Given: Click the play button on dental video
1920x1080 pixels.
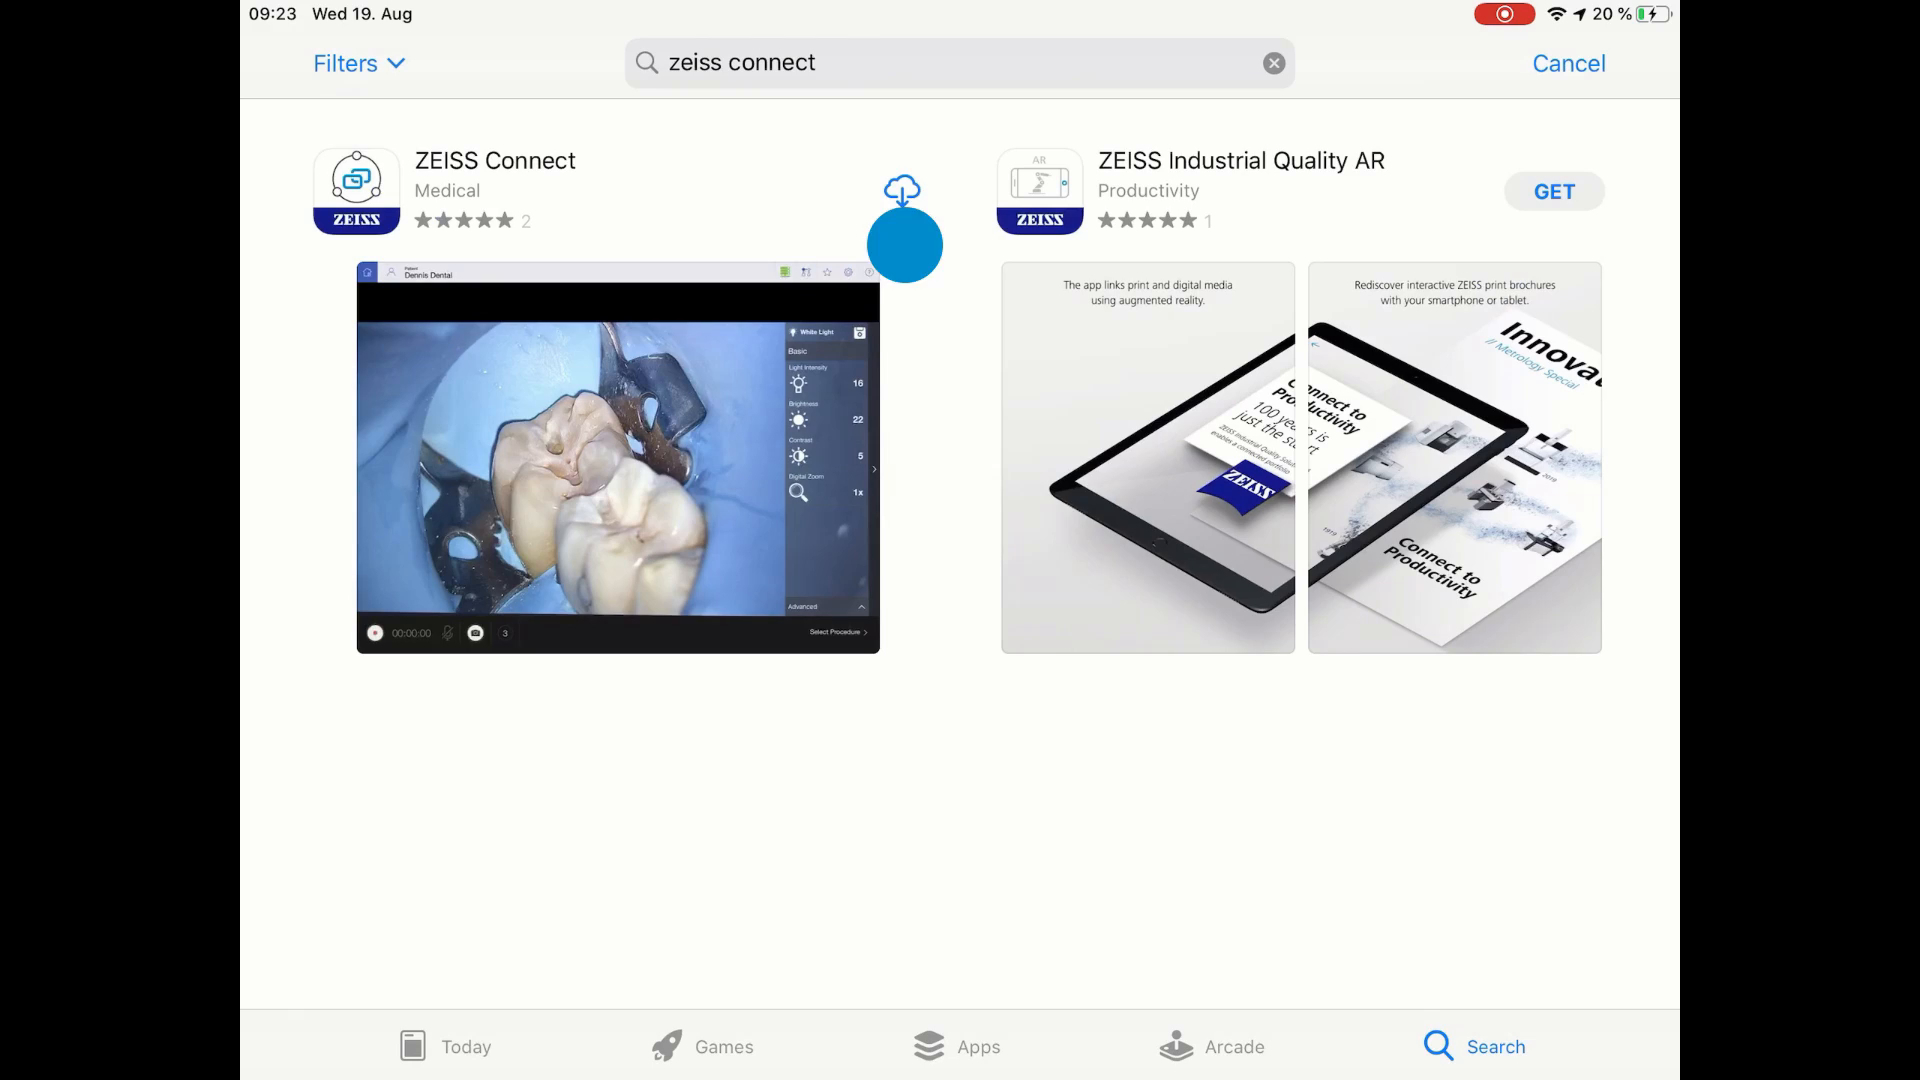Looking at the screenshot, I should click(373, 633).
